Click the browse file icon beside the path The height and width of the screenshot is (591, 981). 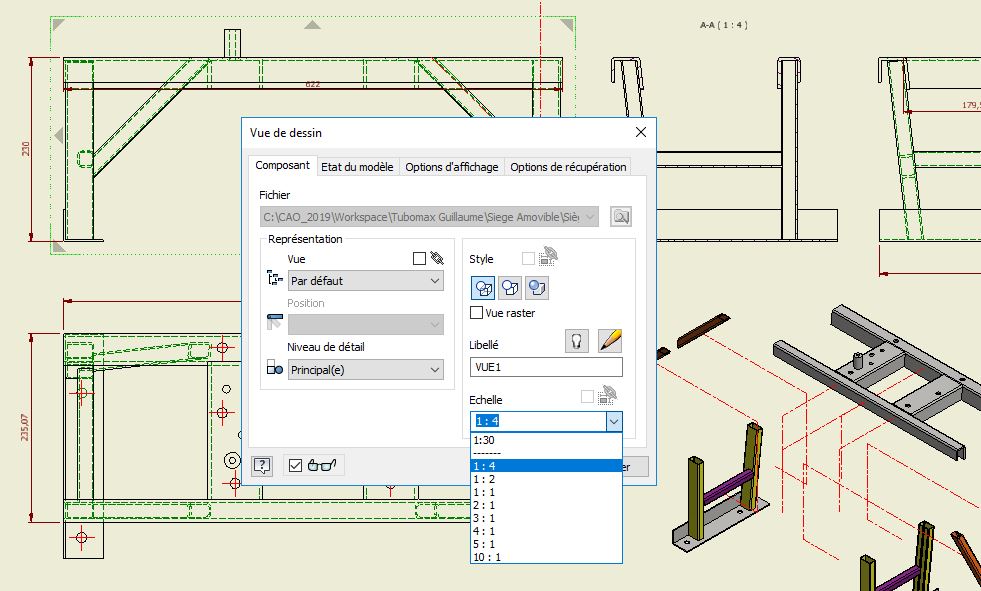coord(622,217)
